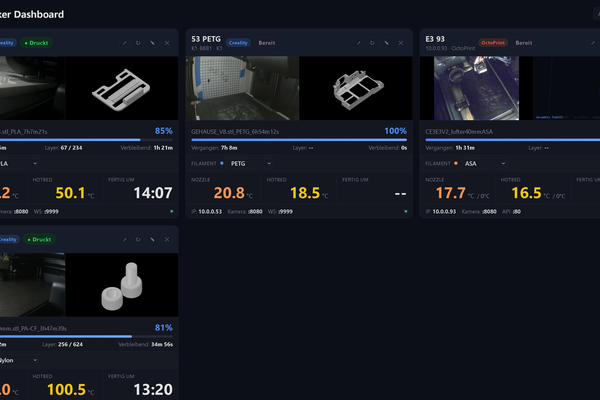Click the Creality badge on 53 PETG
Image resolution: width=600 pixels, height=400 pixels.
238,43
